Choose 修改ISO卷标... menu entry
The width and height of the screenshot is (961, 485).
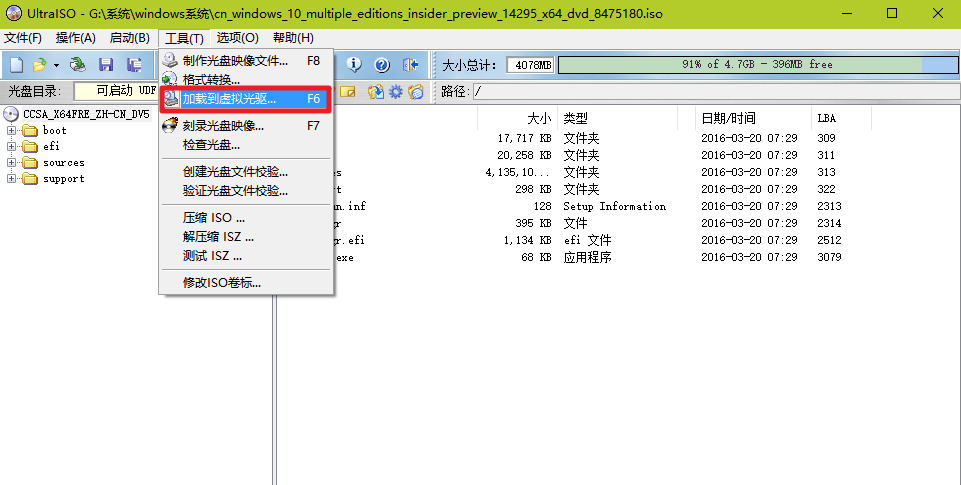246,283
